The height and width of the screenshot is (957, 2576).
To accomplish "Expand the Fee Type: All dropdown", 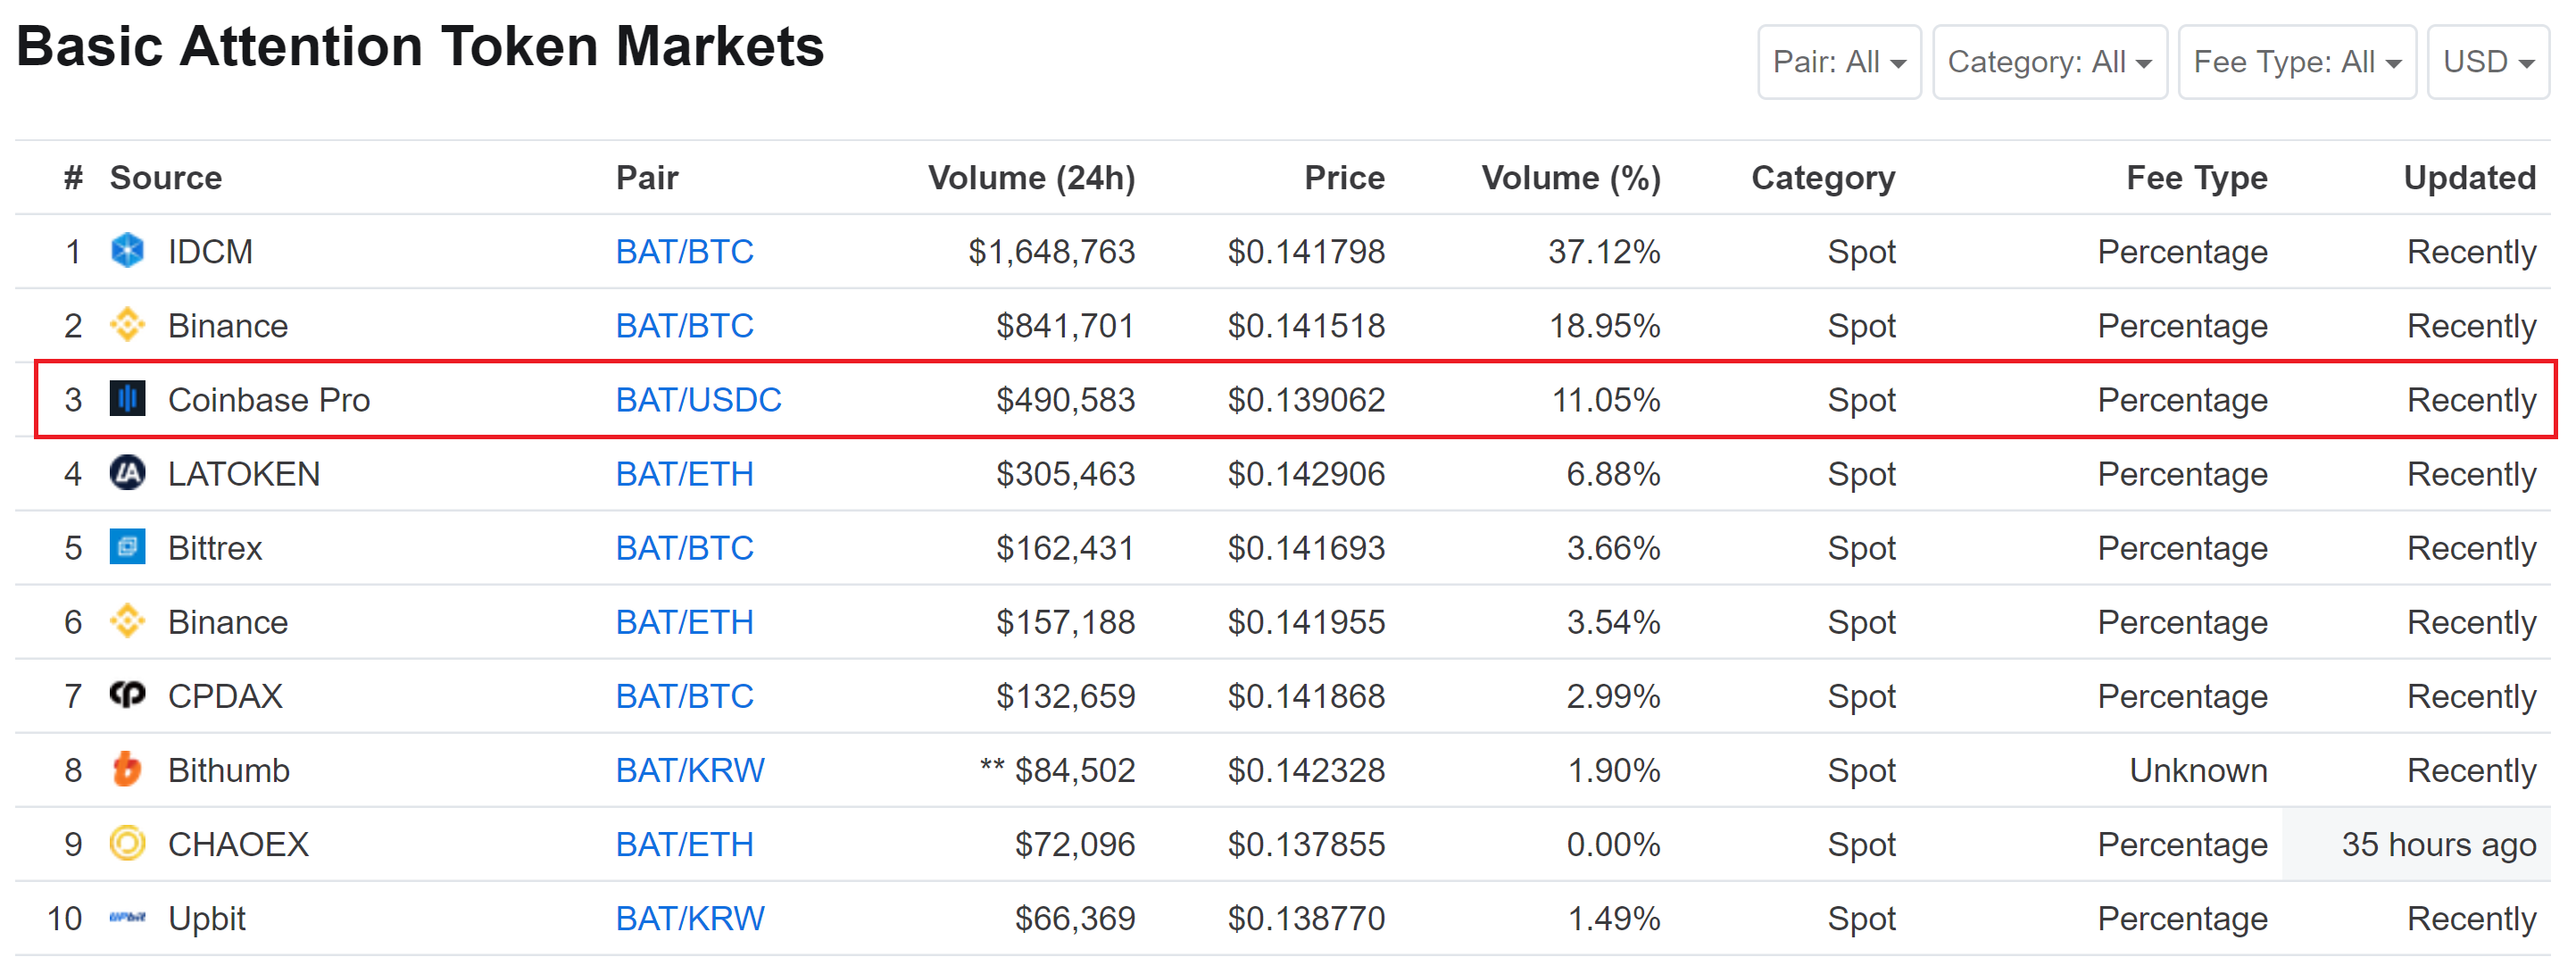I will click(x=2297, y=61).
